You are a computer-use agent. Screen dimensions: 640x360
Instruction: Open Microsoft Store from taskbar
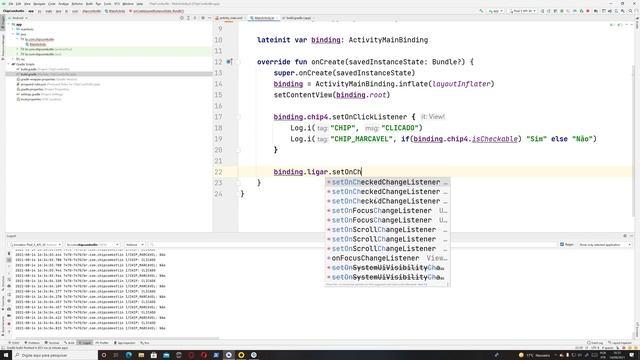[x=154, y=355]
